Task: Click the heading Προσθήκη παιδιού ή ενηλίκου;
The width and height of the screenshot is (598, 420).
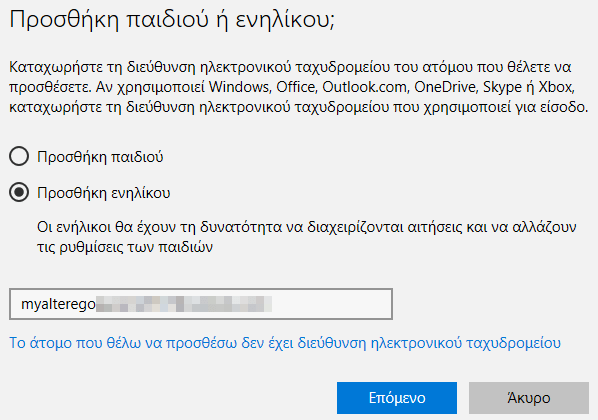Action: [x=172, y=19]
